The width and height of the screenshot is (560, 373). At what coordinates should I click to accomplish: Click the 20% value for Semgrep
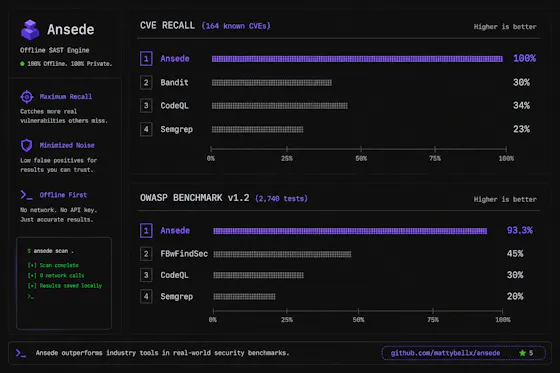click(515, 296)
